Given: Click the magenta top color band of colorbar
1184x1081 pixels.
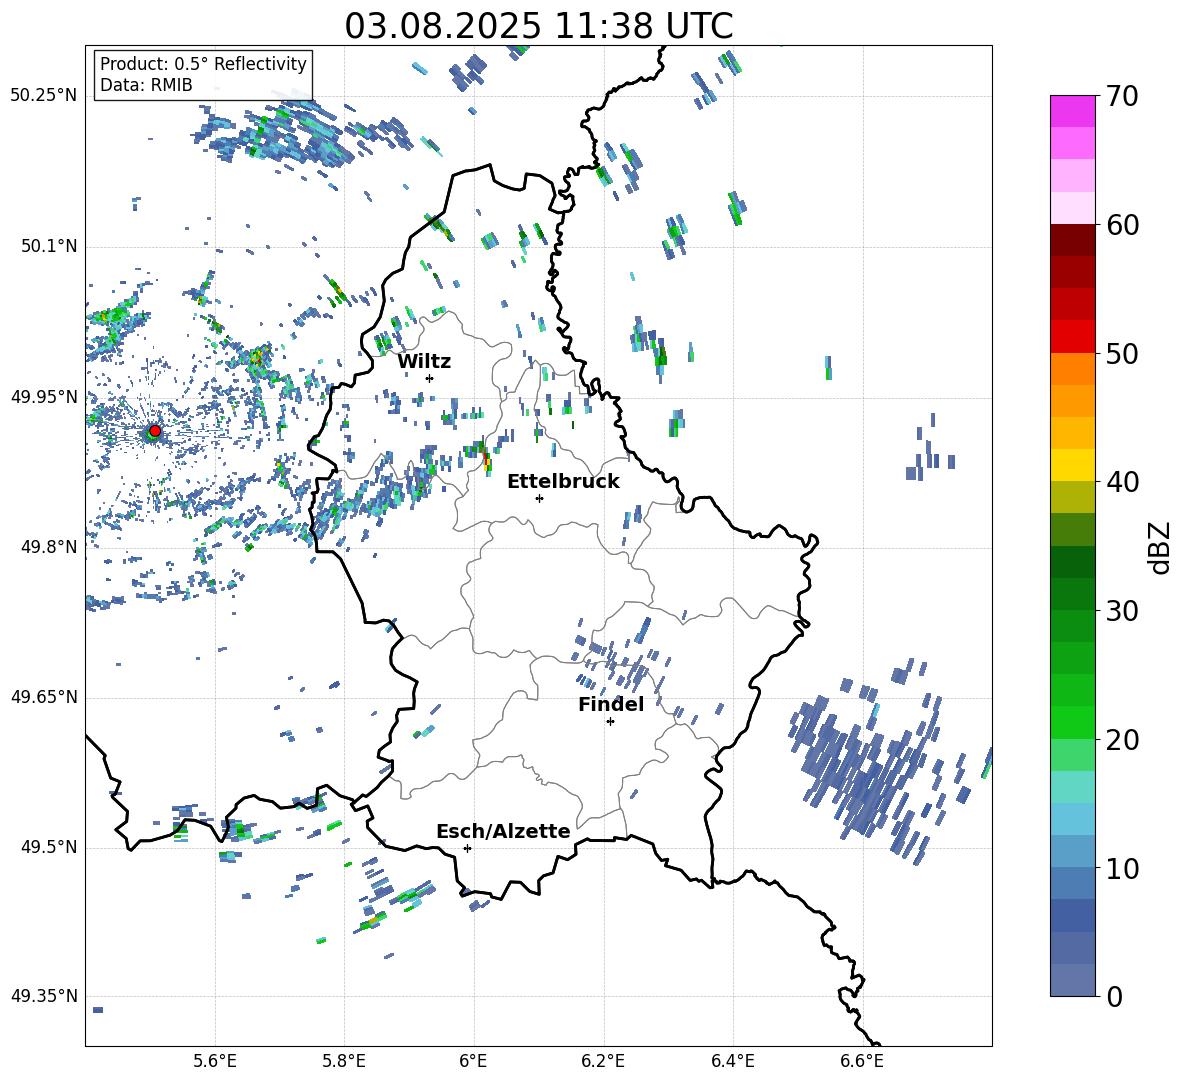Looking at the screenshot, I should pyautogui.click(x=1072, y=111).
